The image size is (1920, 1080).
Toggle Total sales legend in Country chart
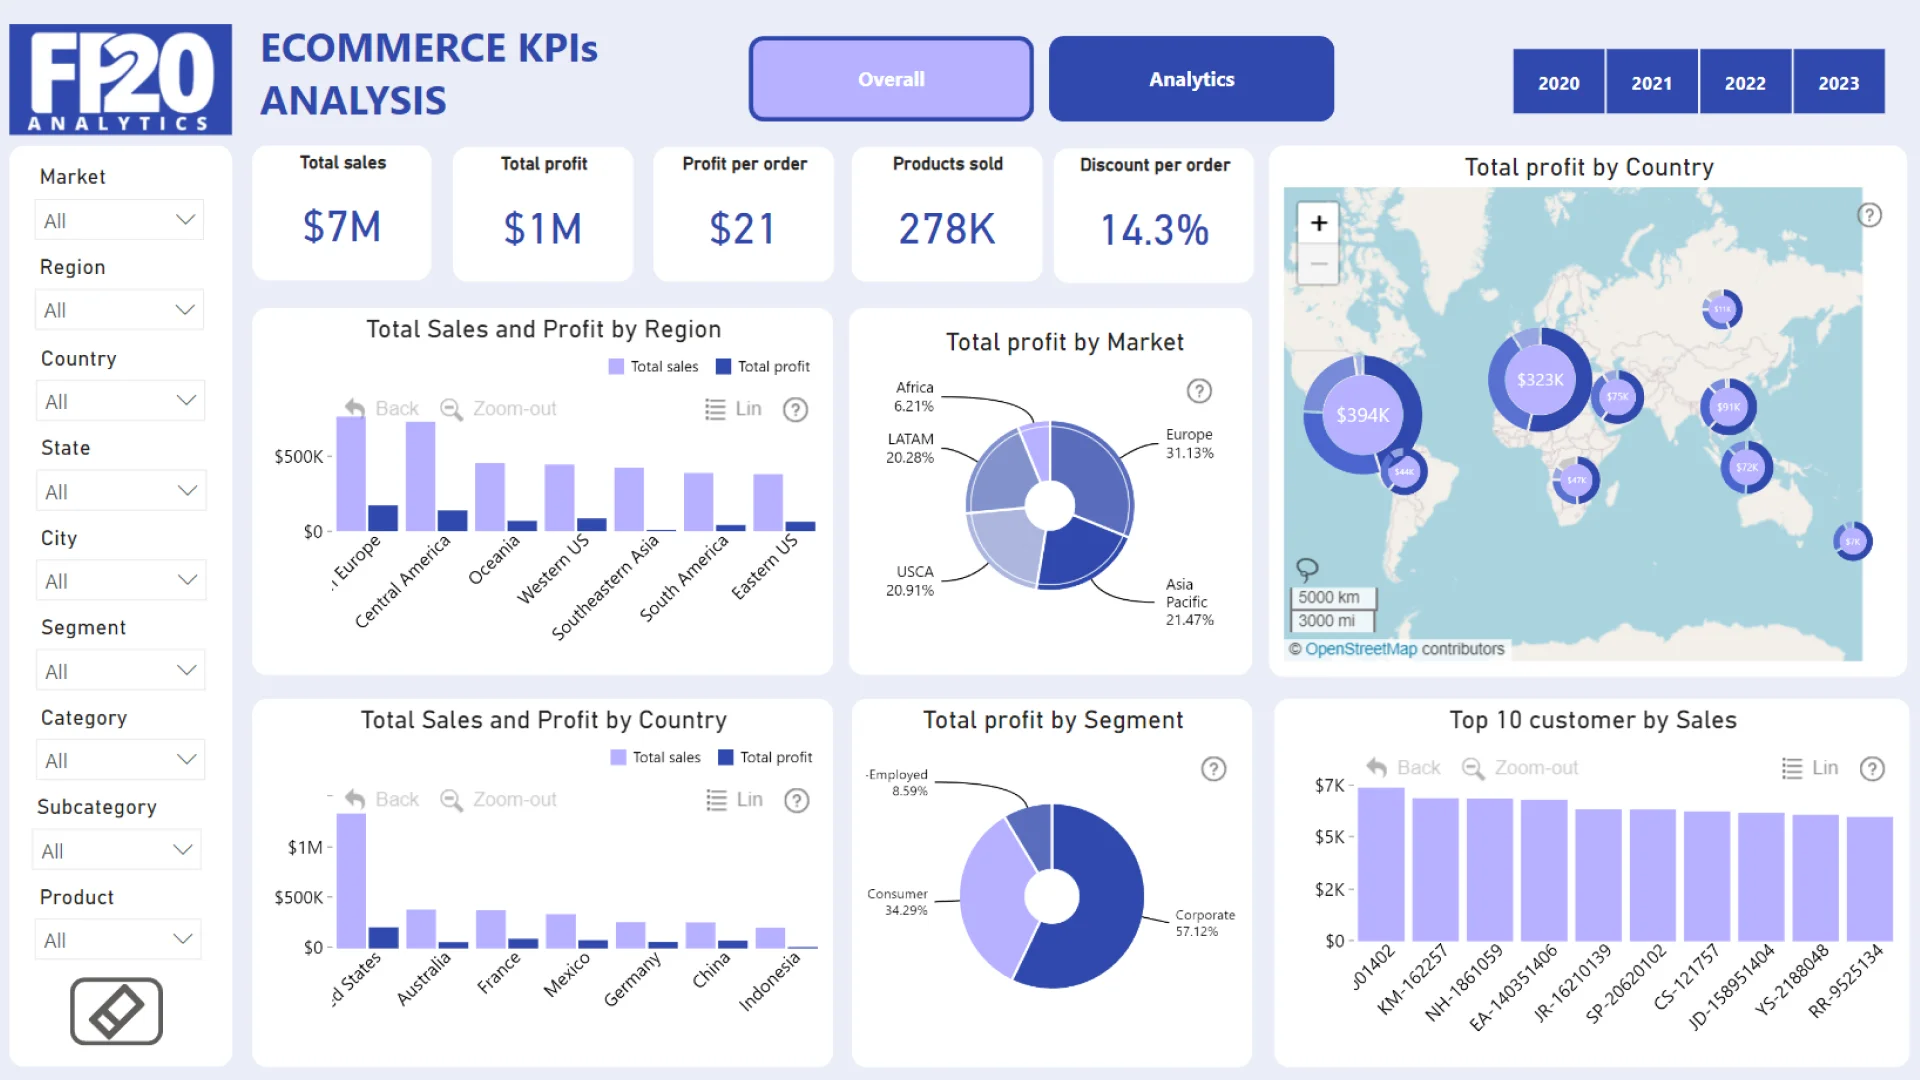click(x=655, y=758)
